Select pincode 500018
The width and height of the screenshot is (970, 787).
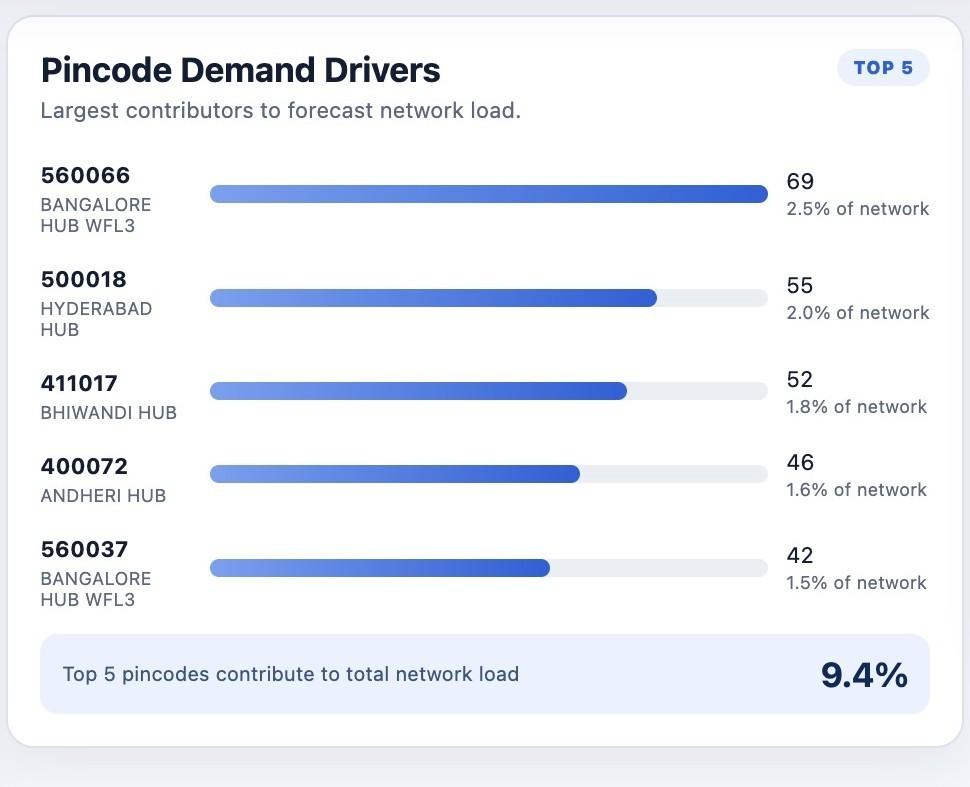click(x=84, y=280)
